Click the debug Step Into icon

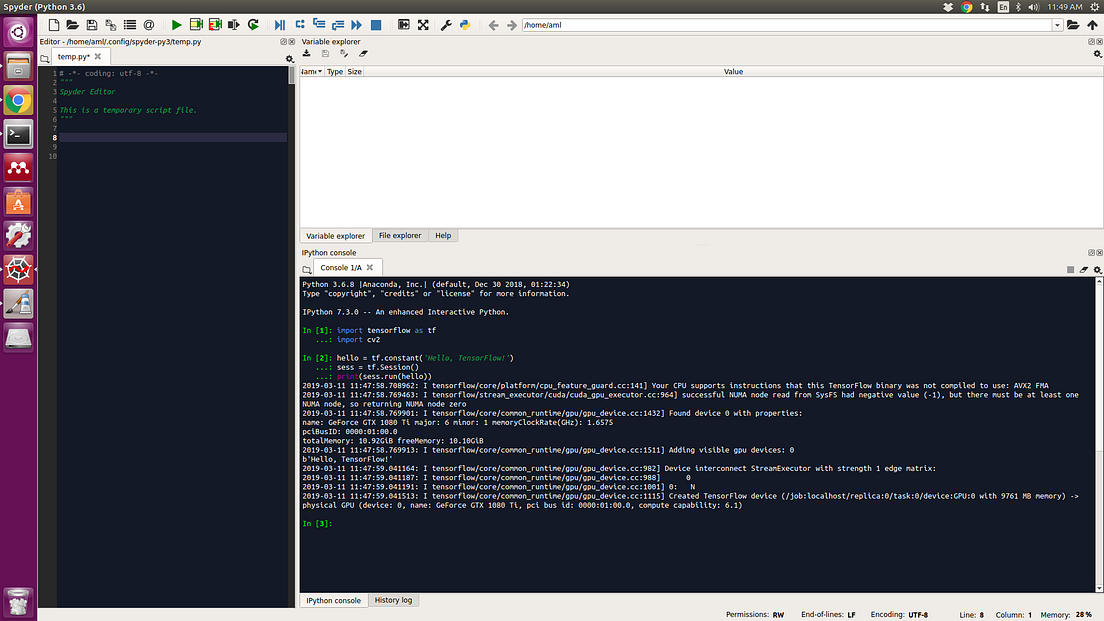pos(319,25)
